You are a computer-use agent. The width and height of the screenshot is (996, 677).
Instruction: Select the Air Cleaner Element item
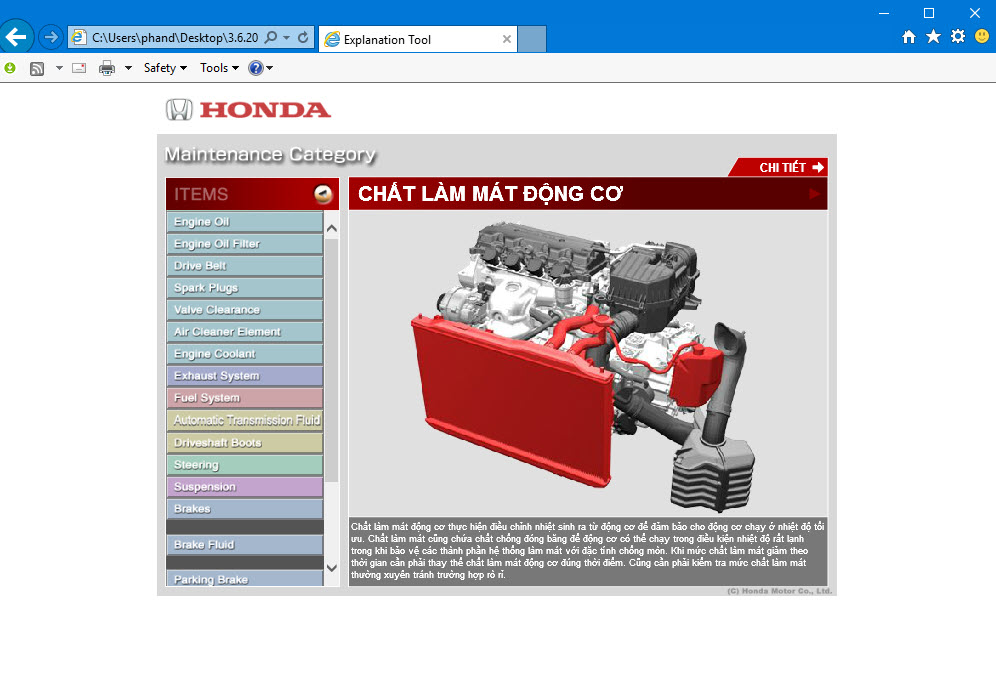[245, 332]
